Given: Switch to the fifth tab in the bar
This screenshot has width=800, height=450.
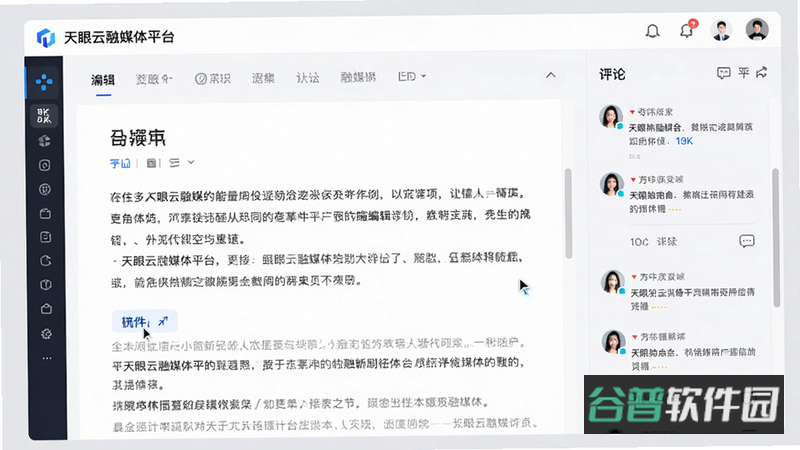Looking at the screenshot, I should 308,78.
